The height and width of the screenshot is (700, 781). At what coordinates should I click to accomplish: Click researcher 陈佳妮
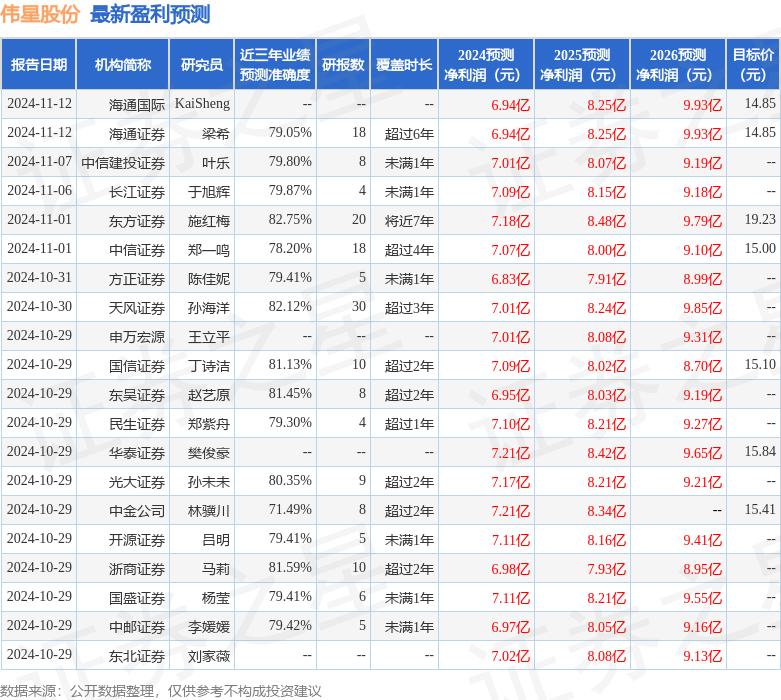tap(209, 279)
